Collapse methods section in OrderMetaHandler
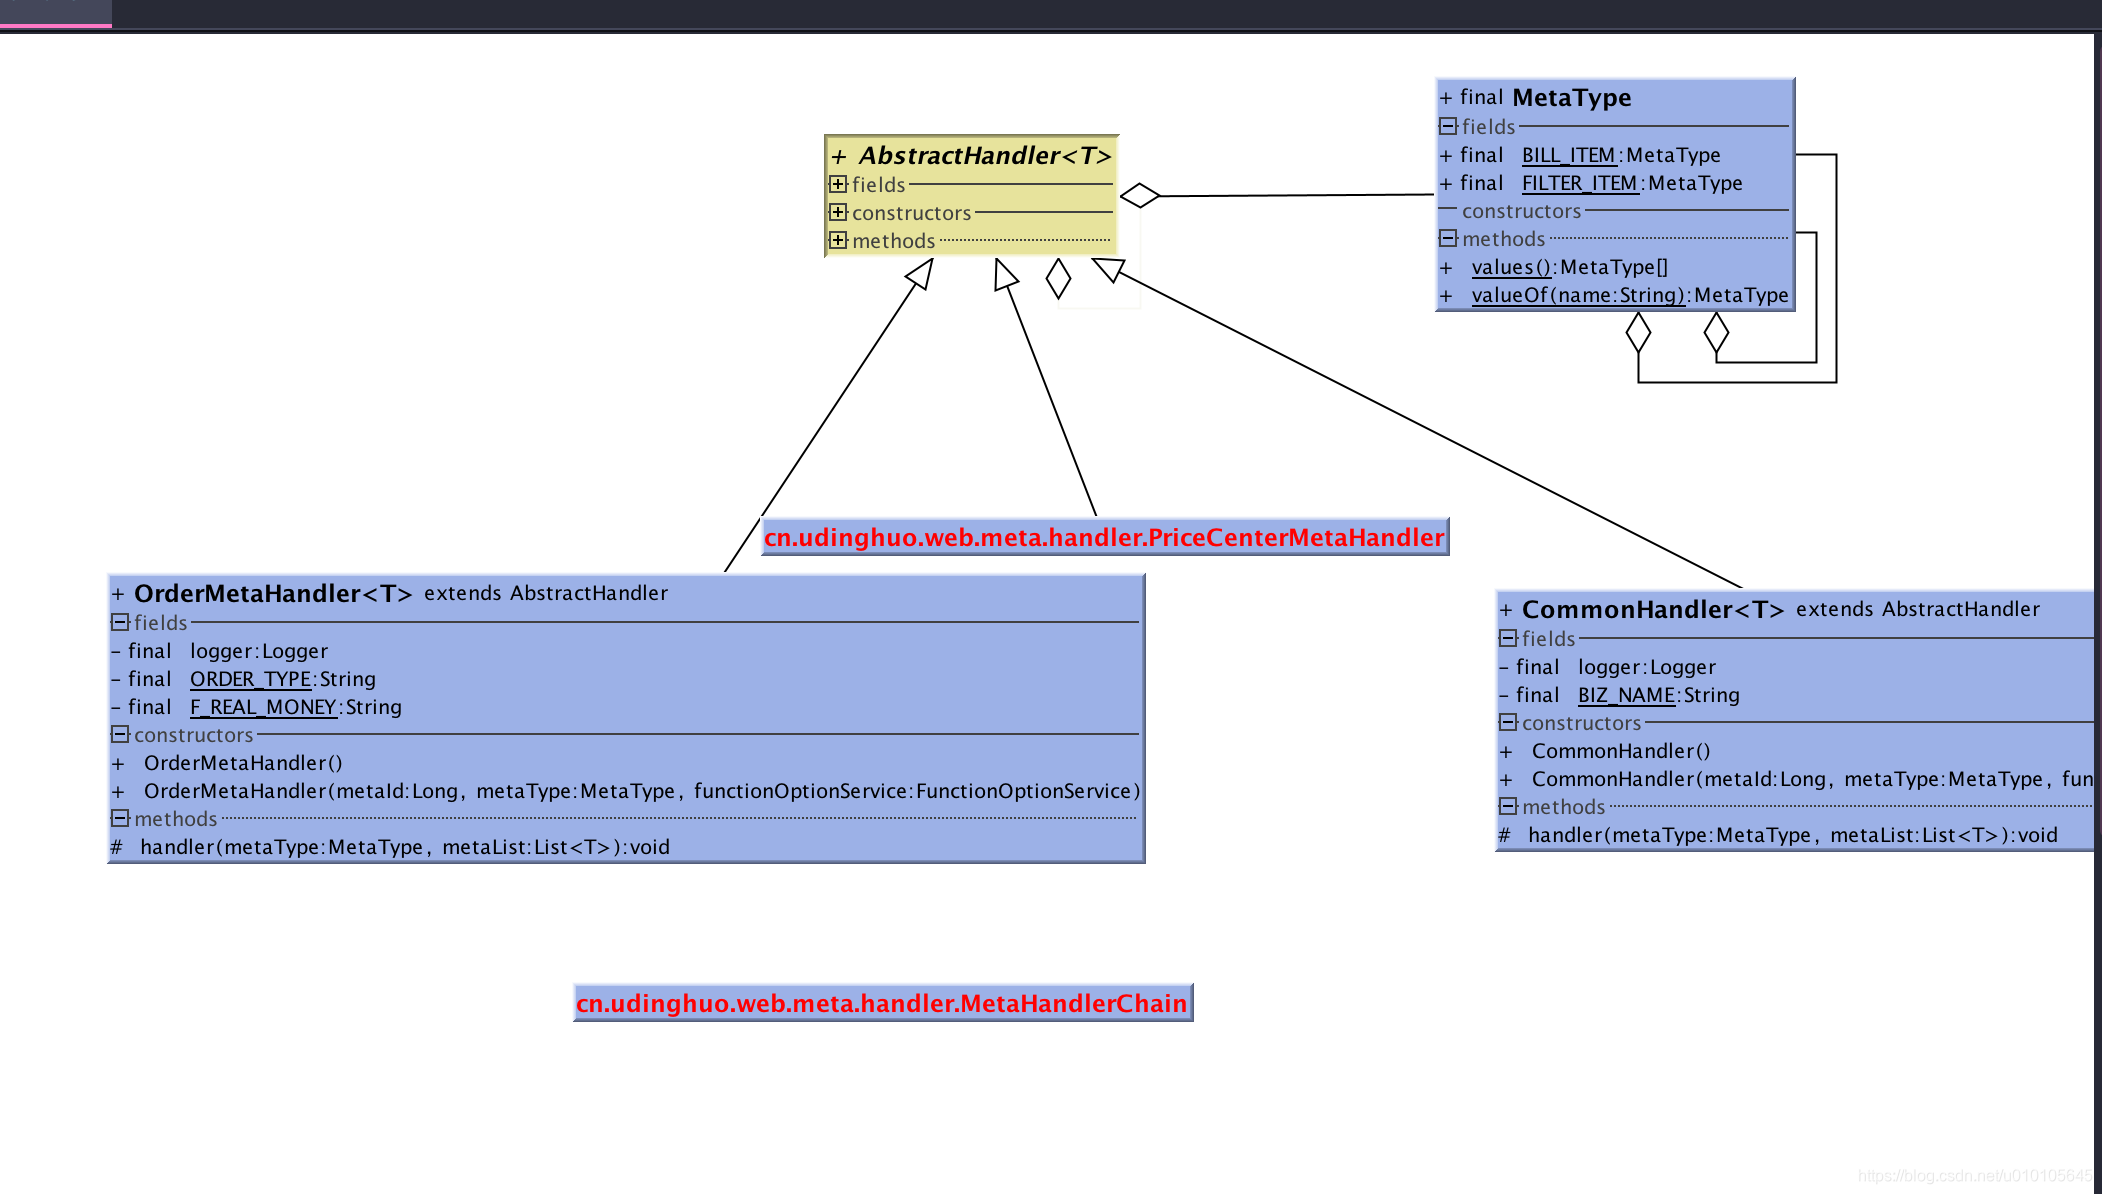The height and width of the screenshot is (1194, 2102). [120, 818]
